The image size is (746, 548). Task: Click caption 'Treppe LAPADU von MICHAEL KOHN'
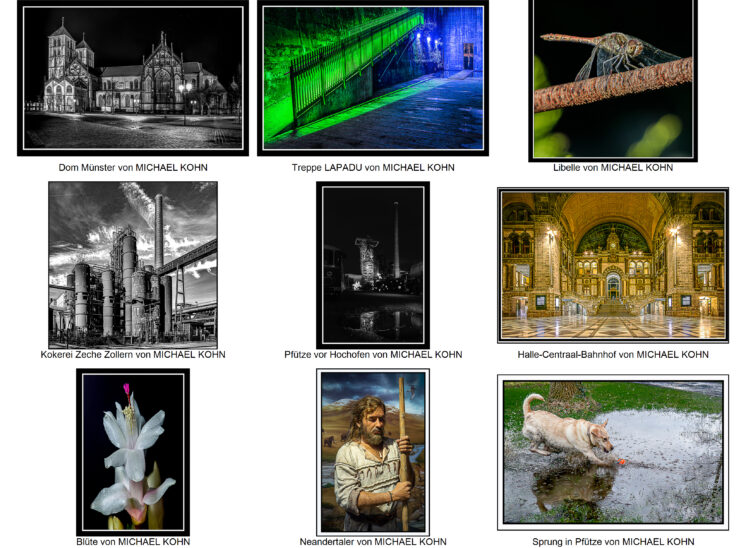coord(373,167)
